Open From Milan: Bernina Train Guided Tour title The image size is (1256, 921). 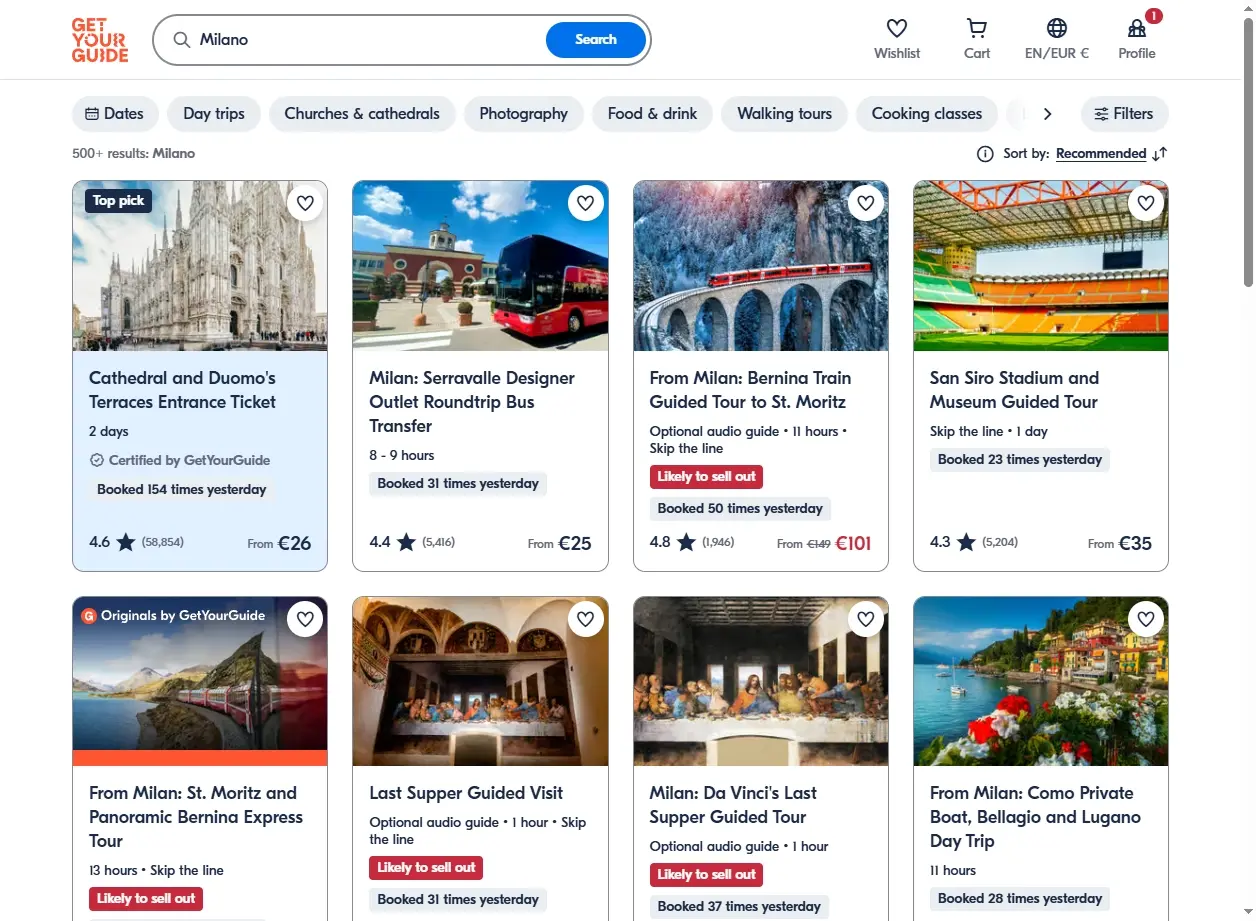(751, 390)
